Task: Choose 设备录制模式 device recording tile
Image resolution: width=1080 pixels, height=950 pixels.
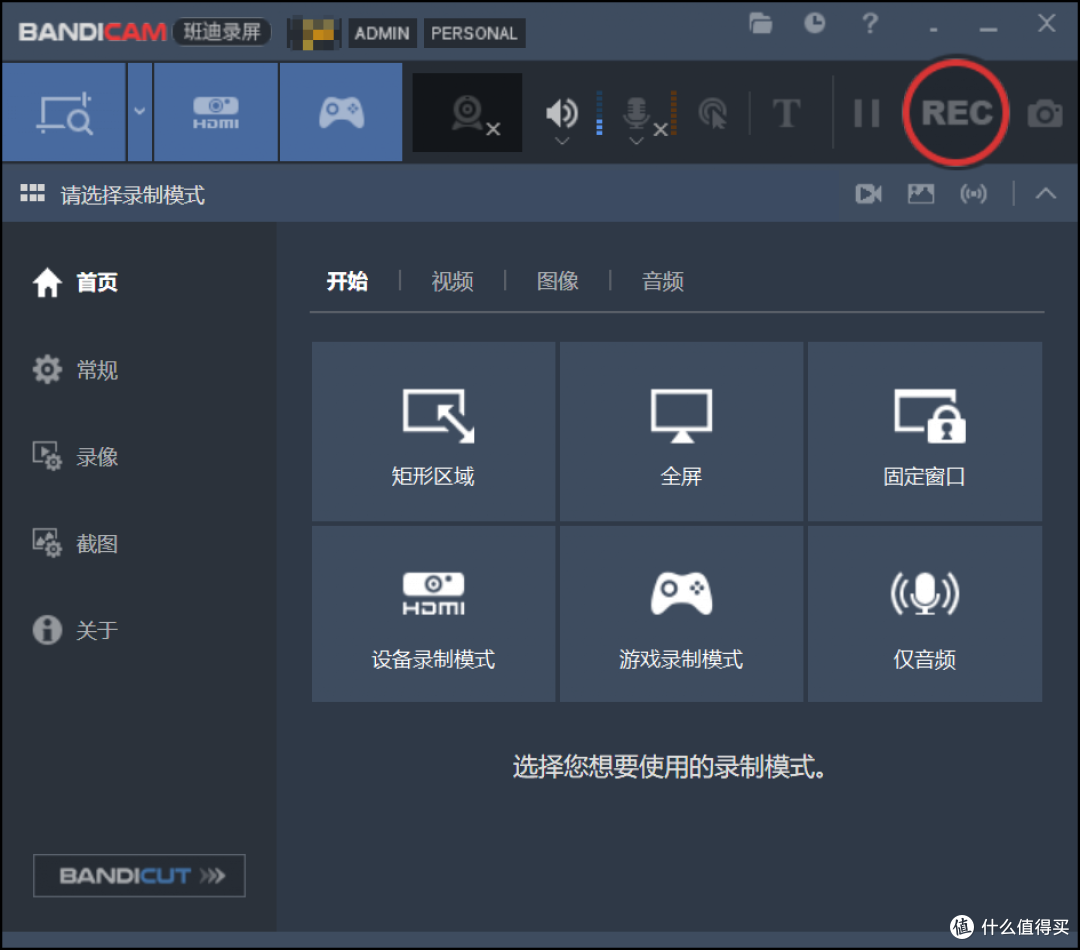Action: (x=433, y=614)
